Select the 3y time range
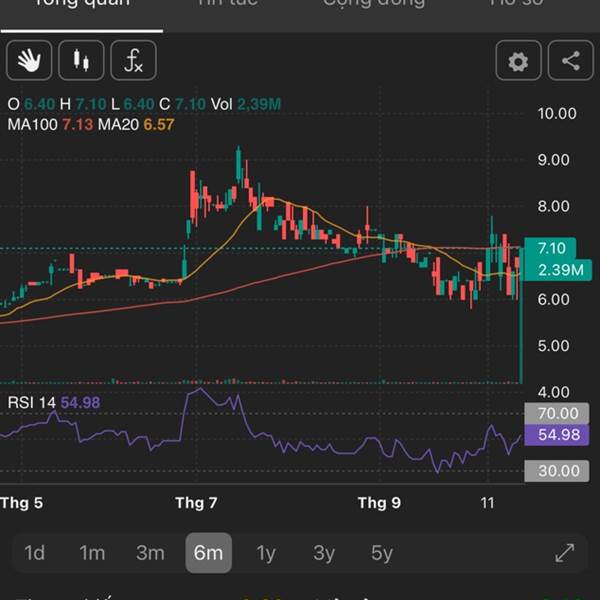The height and width of the screenshot is (600, 600). (x=324, y=553)
